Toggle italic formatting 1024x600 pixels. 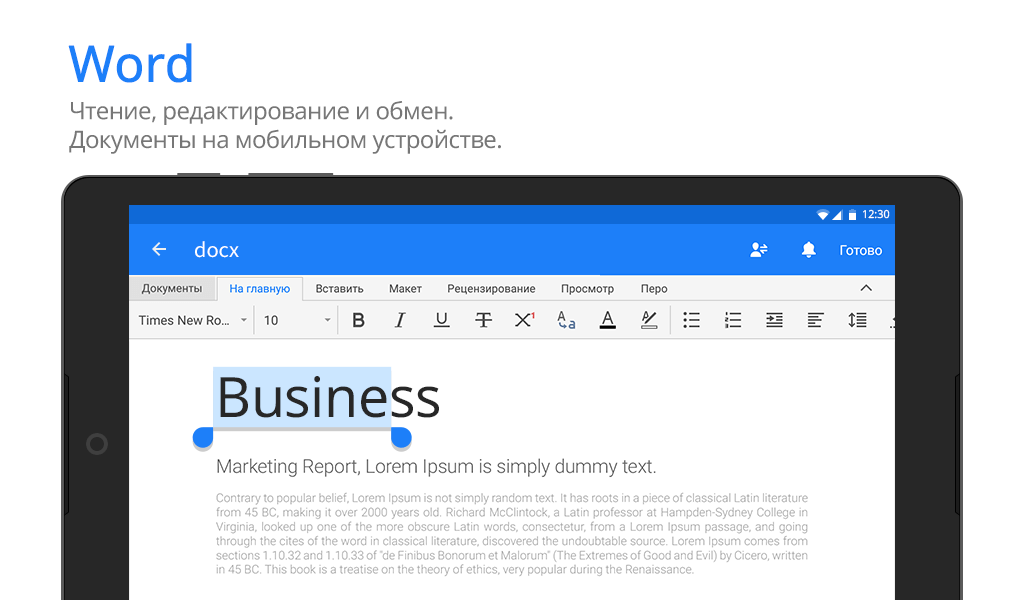pyautogui.click(x=400, y=320)
